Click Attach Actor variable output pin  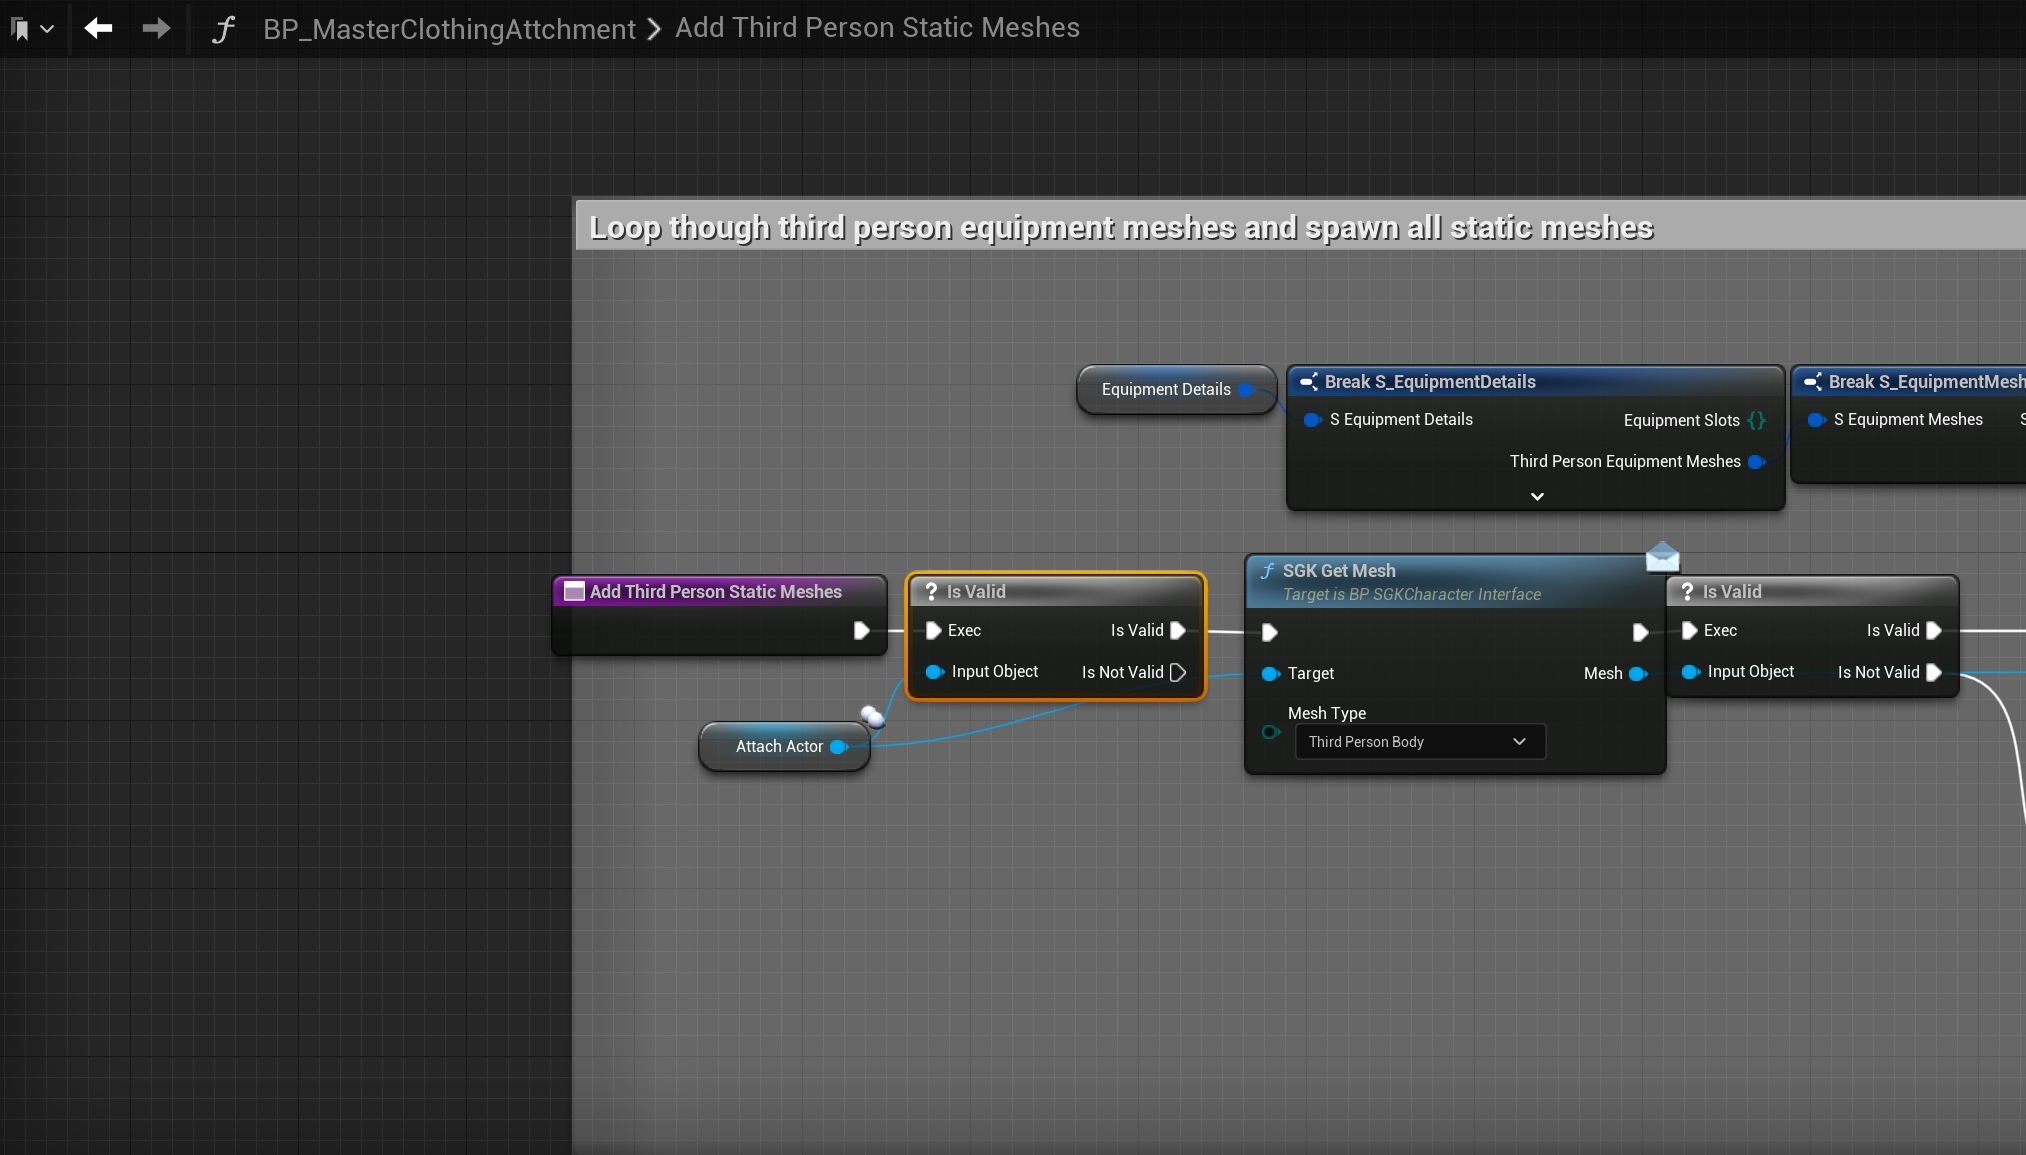(838, 747)
